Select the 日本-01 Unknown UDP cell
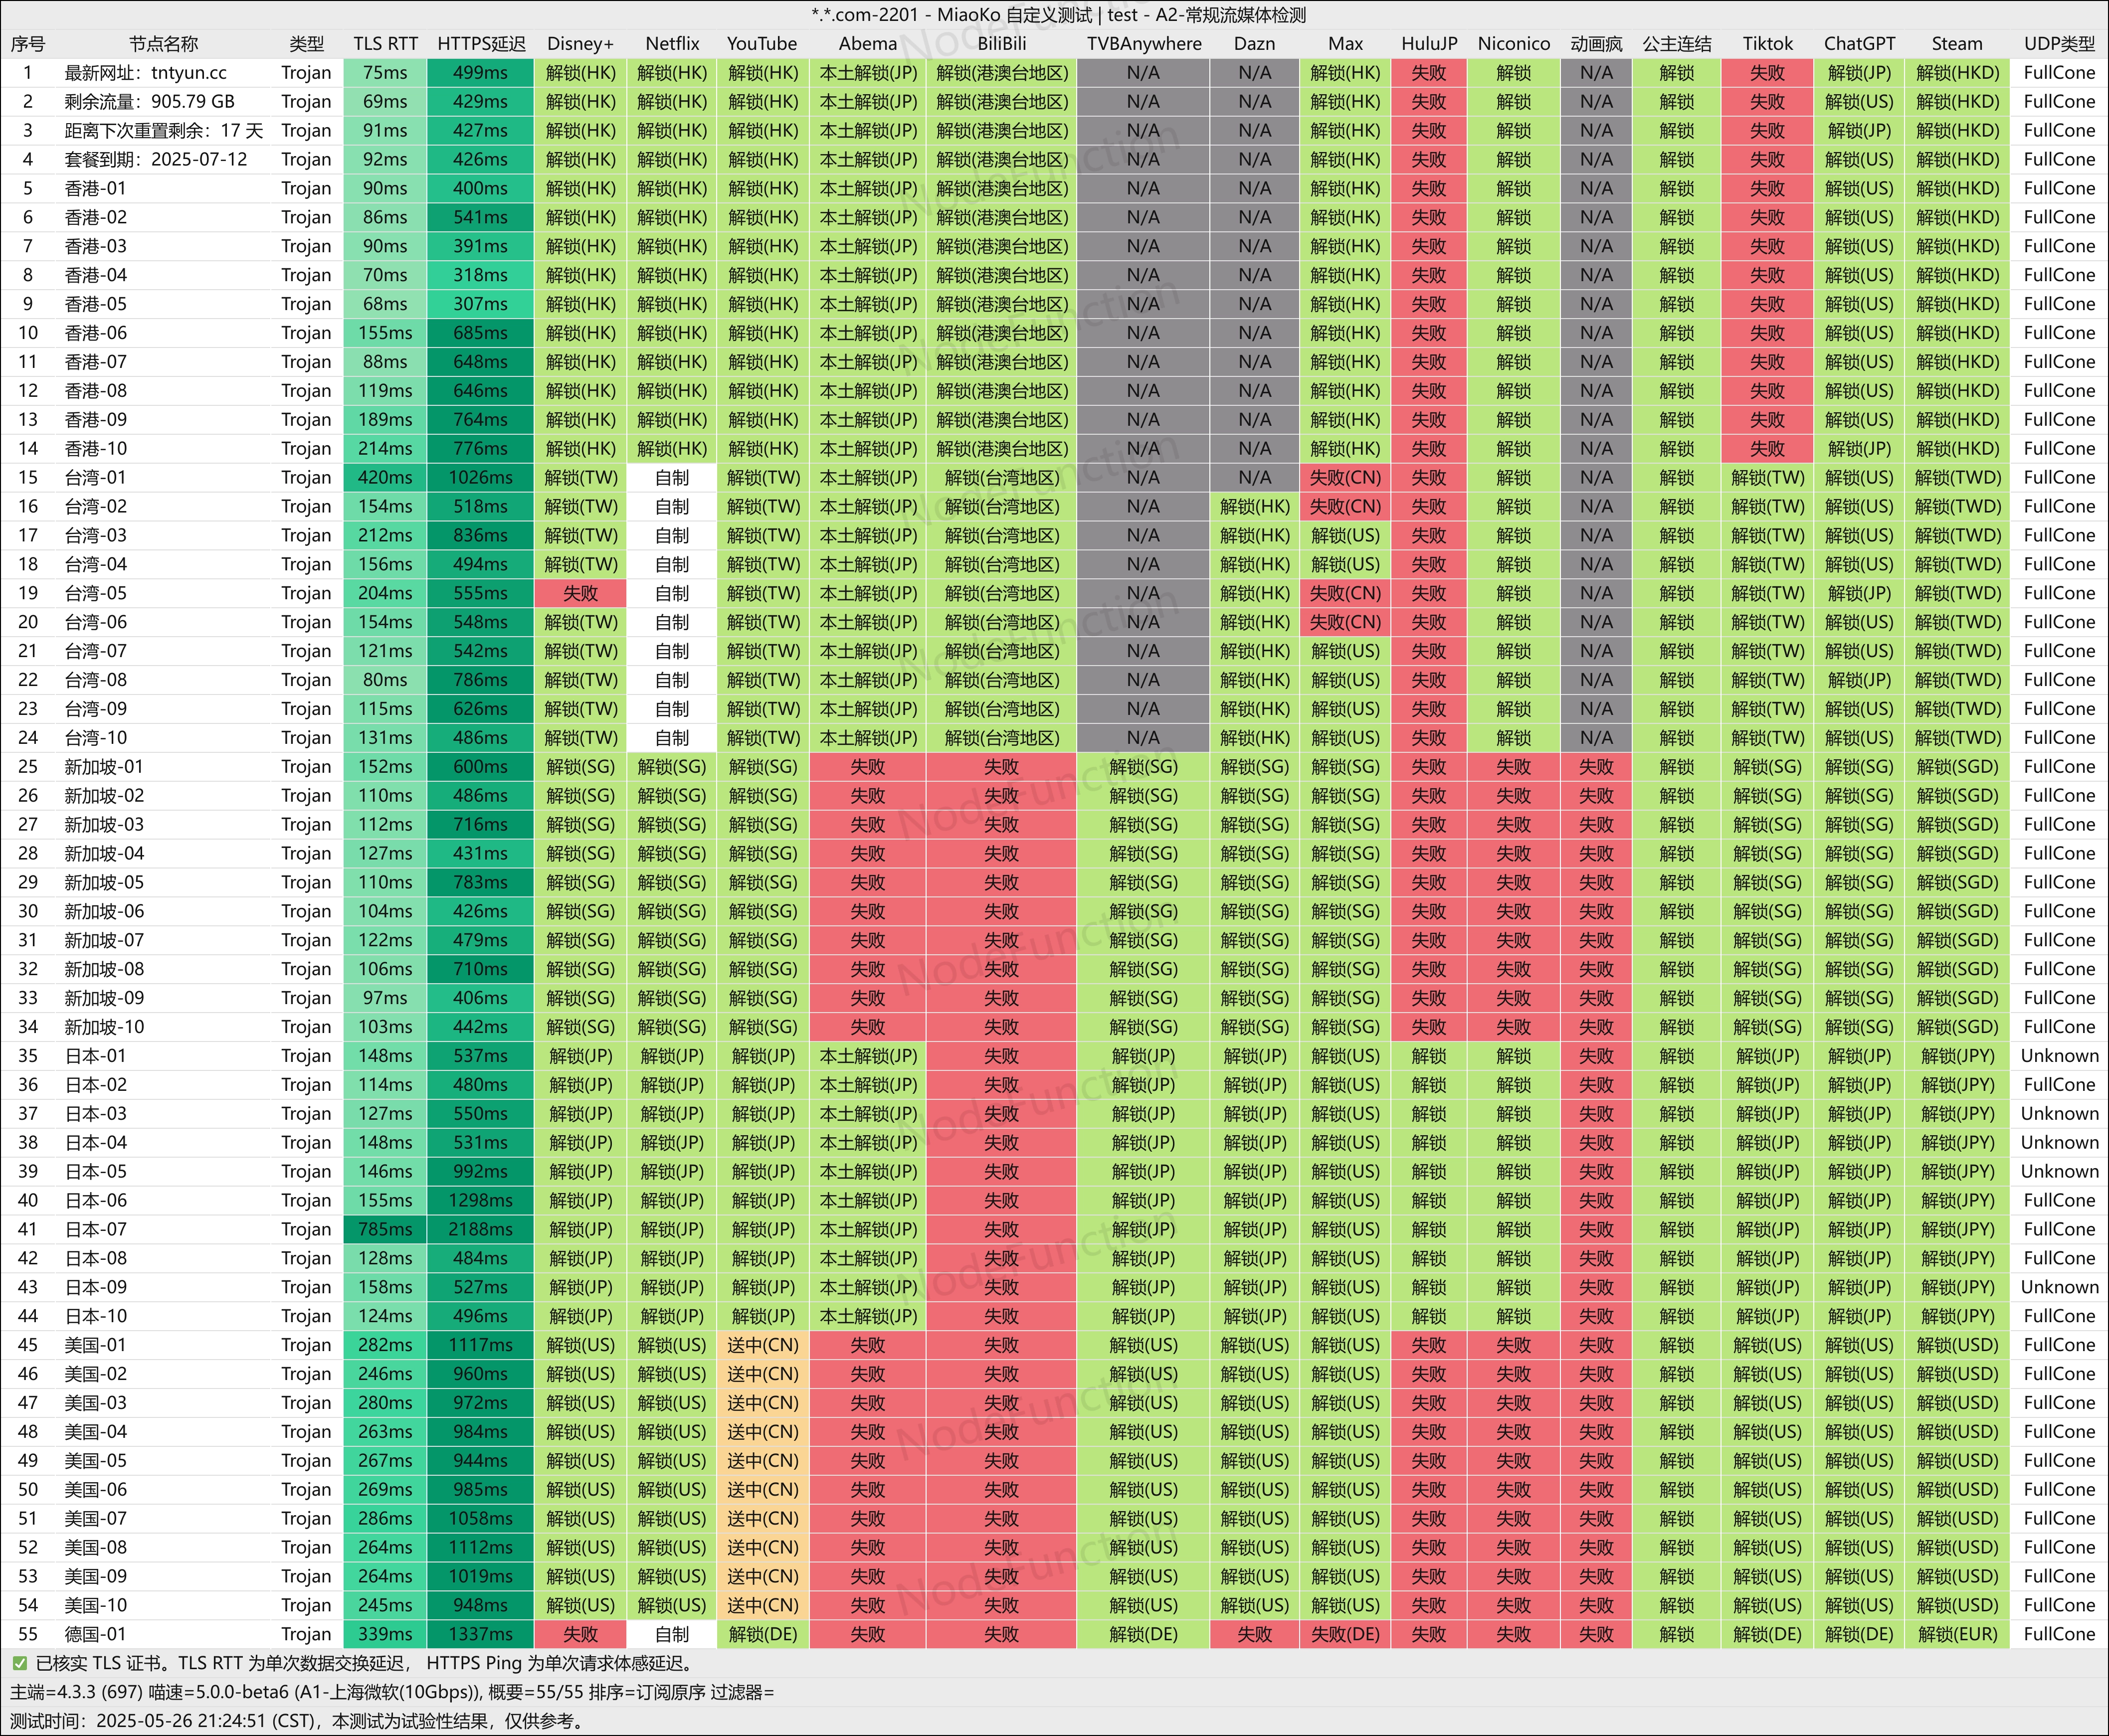Screen dimensions: 2109x1736 (2059, 1056)
